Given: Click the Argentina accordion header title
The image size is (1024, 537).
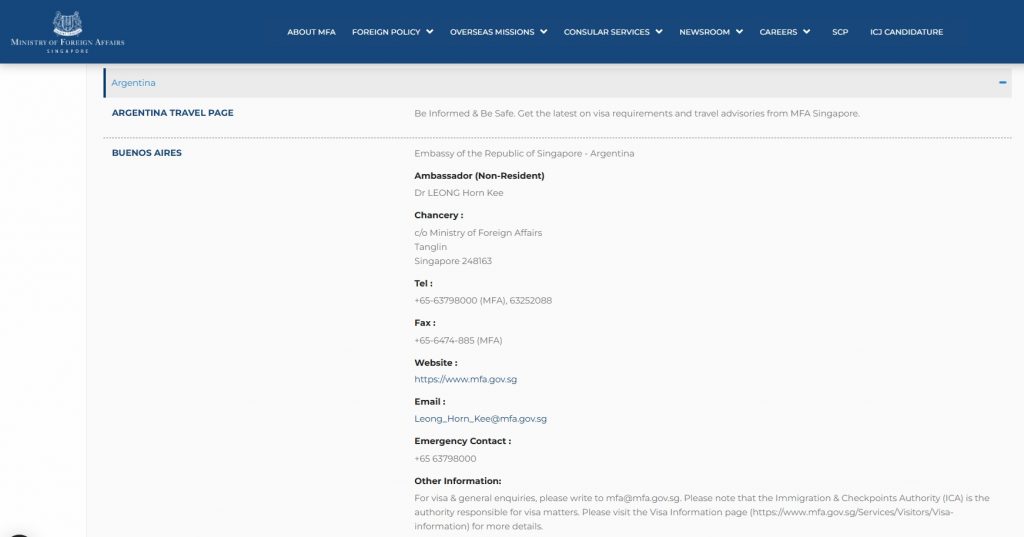Looking at the screenshot, I should pos(133,83).
